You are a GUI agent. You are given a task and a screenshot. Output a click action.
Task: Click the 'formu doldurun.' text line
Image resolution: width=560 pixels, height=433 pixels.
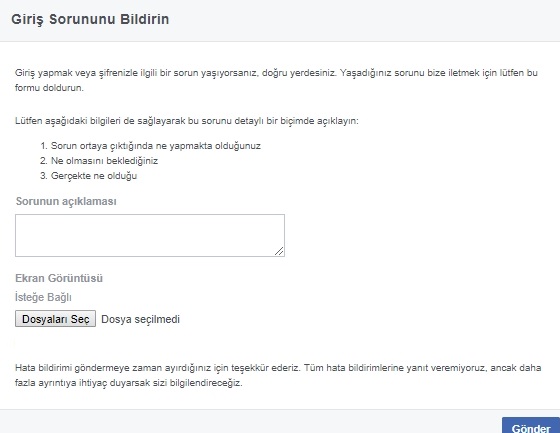coord(49,88)
